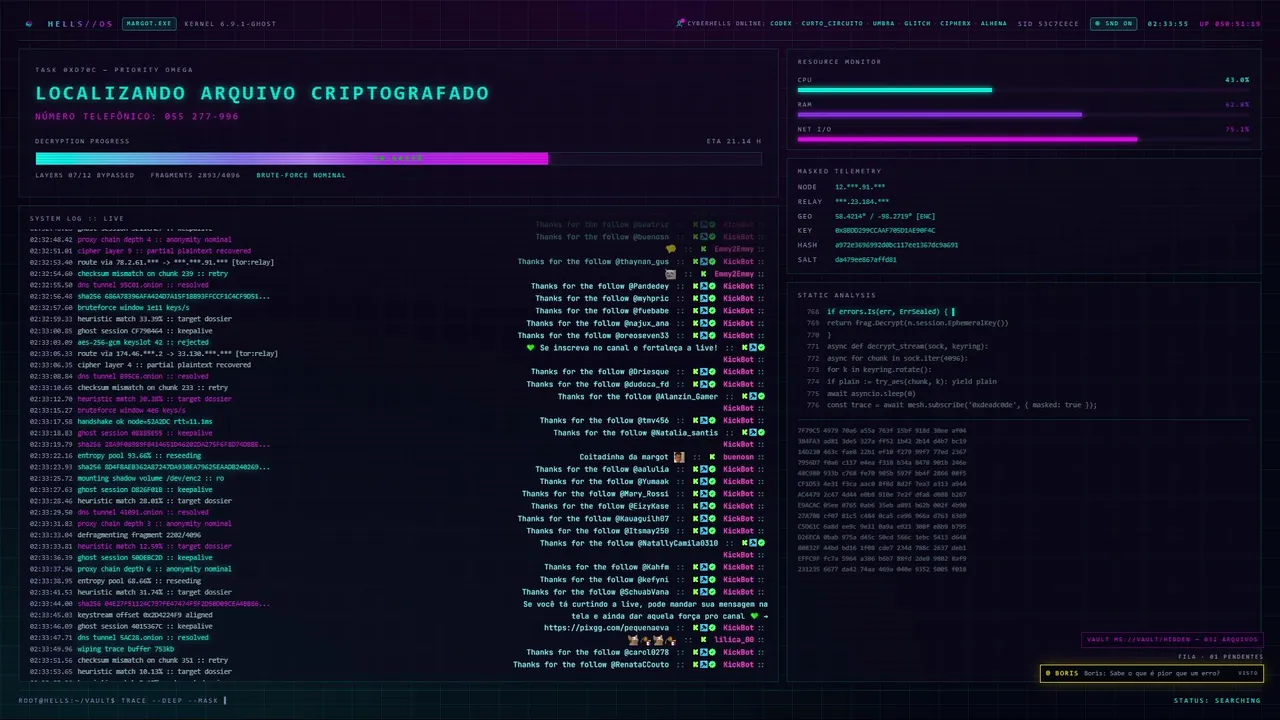
Task: Click the KEY value 0x8BDD299CCAAF
Action: [885, 230]
